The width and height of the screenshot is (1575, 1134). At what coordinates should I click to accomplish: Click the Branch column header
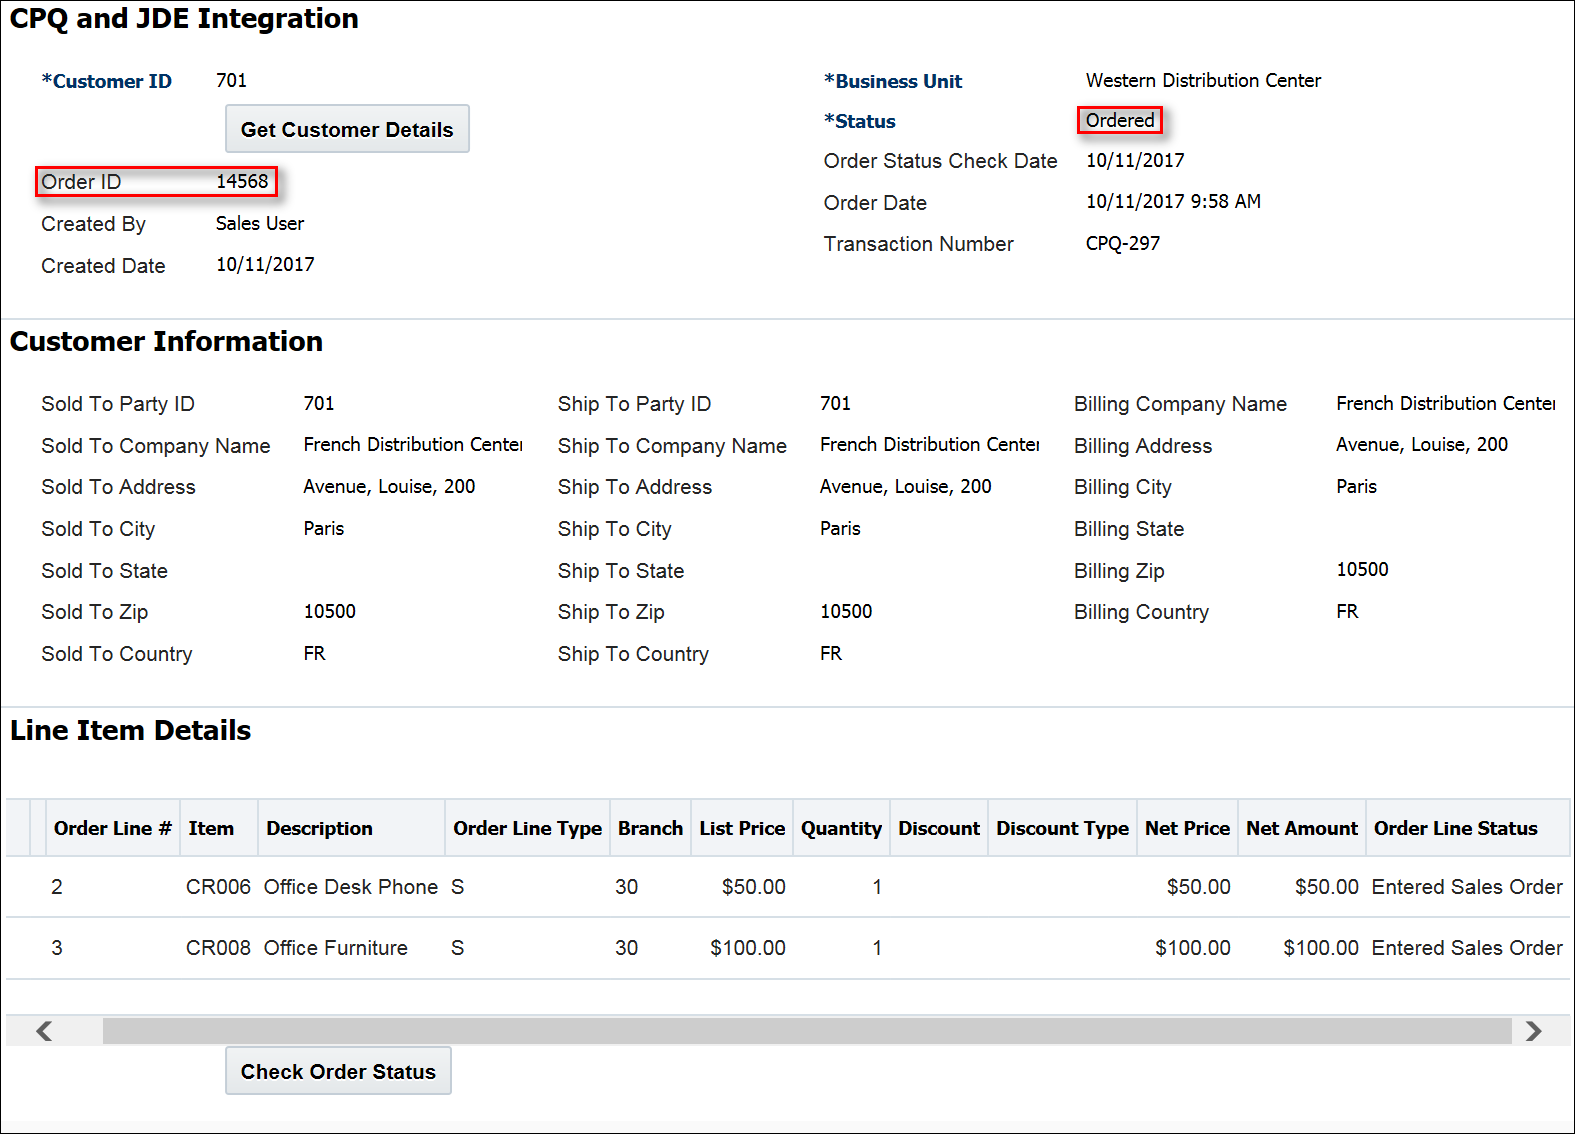(650, 828)
